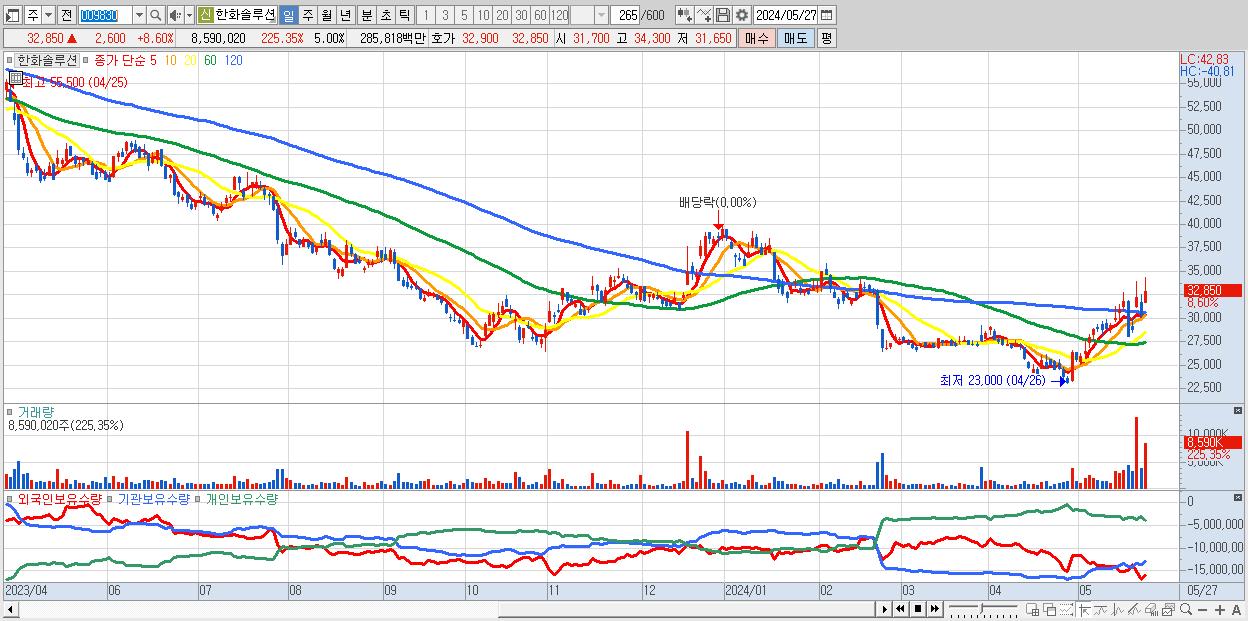Click the 3D bar volume icon

[1151, 609]
